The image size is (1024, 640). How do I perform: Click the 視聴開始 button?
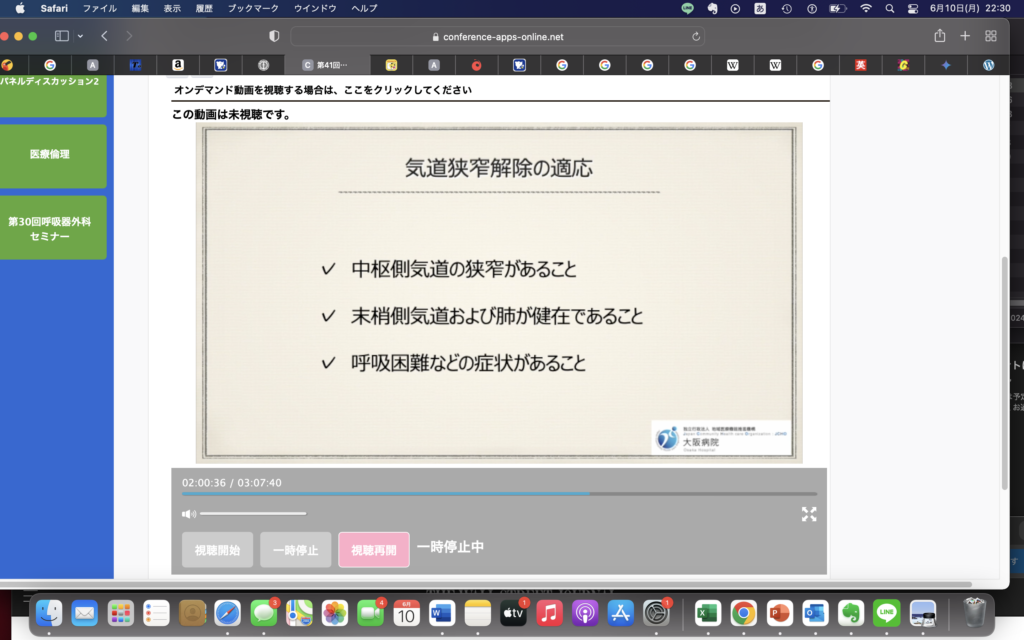pos(217,550)
